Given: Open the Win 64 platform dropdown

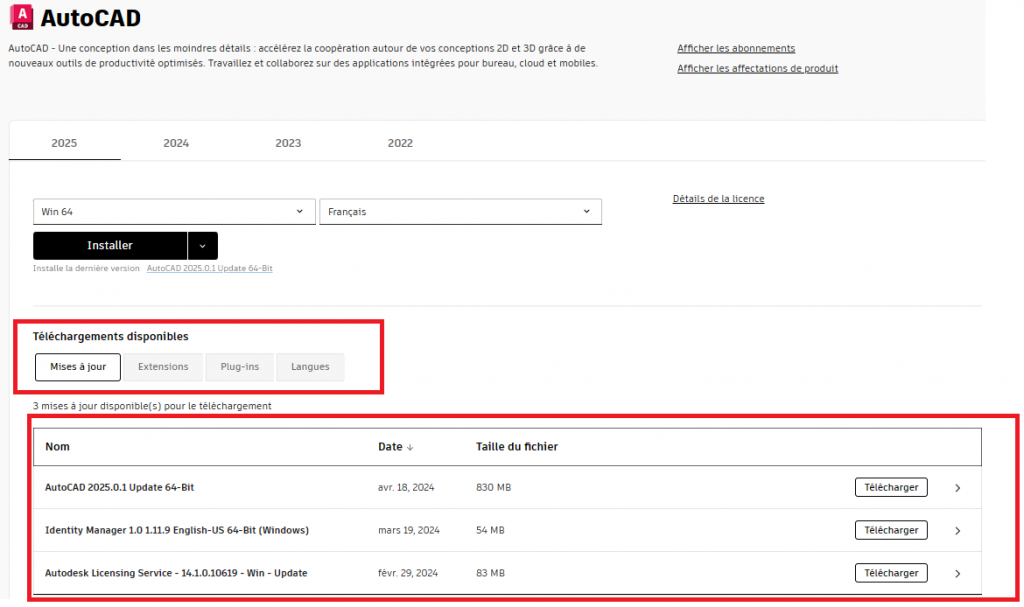Looking at the screenshot, I should point(173,212).
